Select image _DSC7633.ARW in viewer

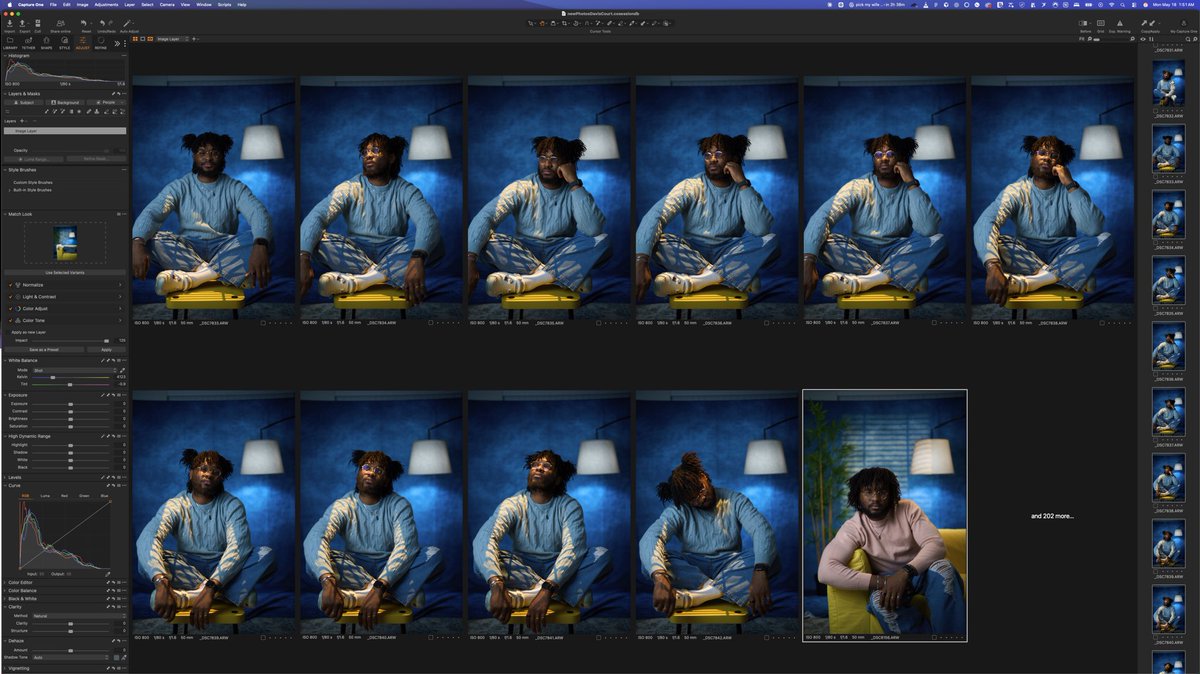tap(213, 197)
